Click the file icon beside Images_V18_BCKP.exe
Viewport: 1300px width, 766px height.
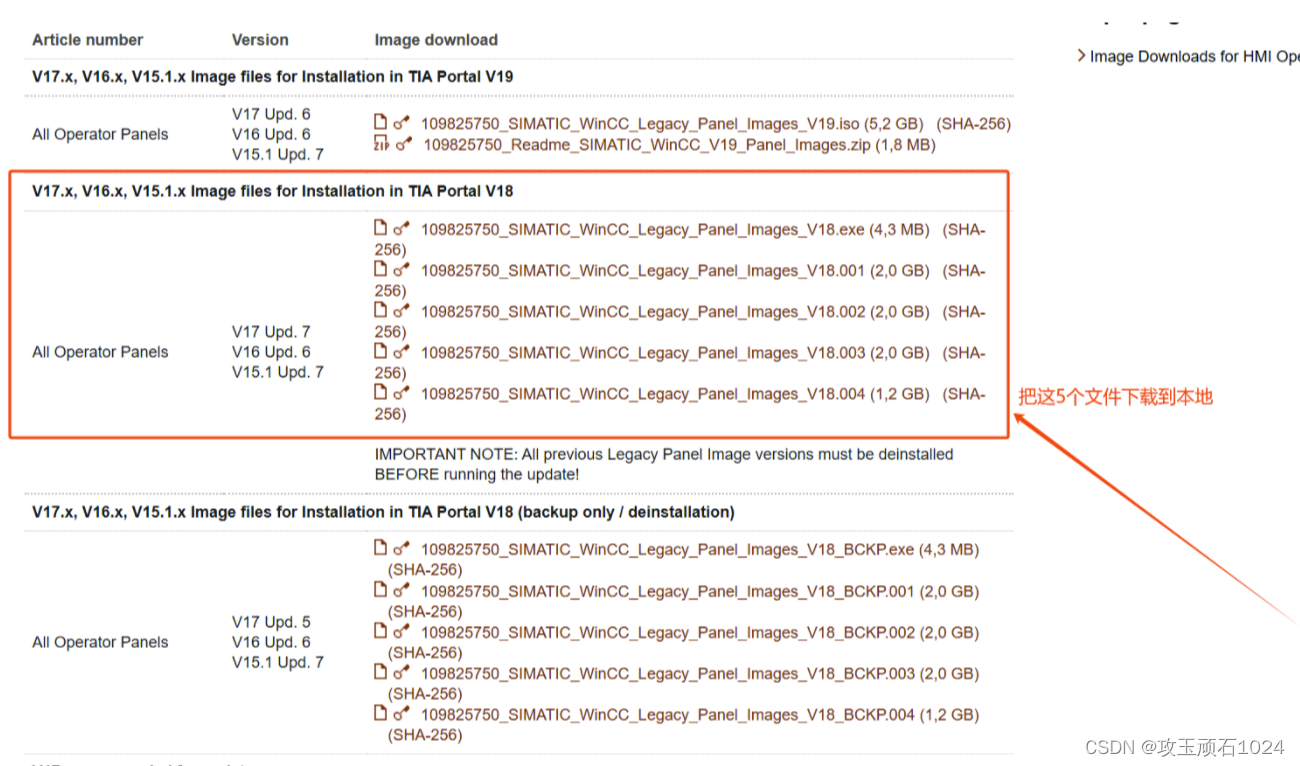(380, 547)
